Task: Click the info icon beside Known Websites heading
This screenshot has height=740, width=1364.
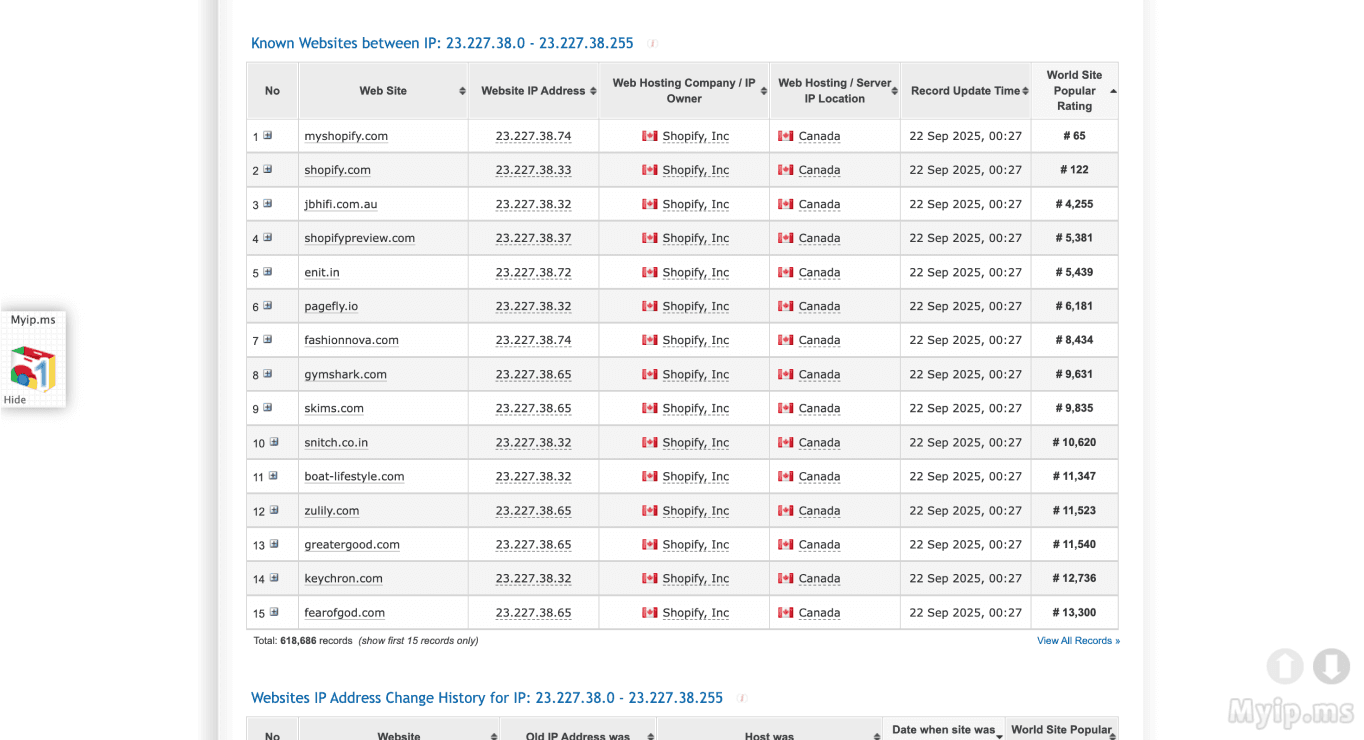Action: (652, 44)
